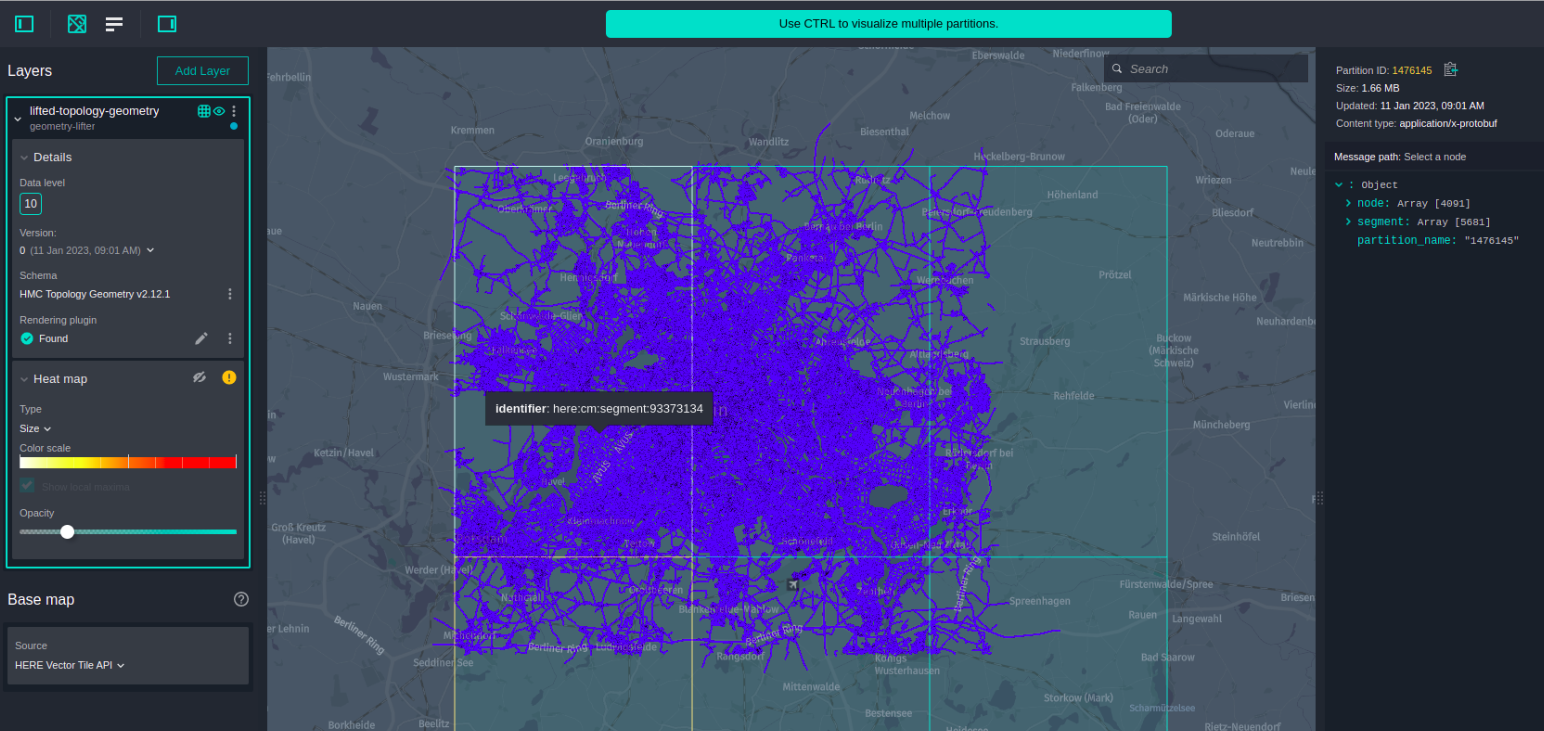Screen dimensions: 1544x731
Task: Click the partition ID 1476145 link
Action: tap(1412, 70)
